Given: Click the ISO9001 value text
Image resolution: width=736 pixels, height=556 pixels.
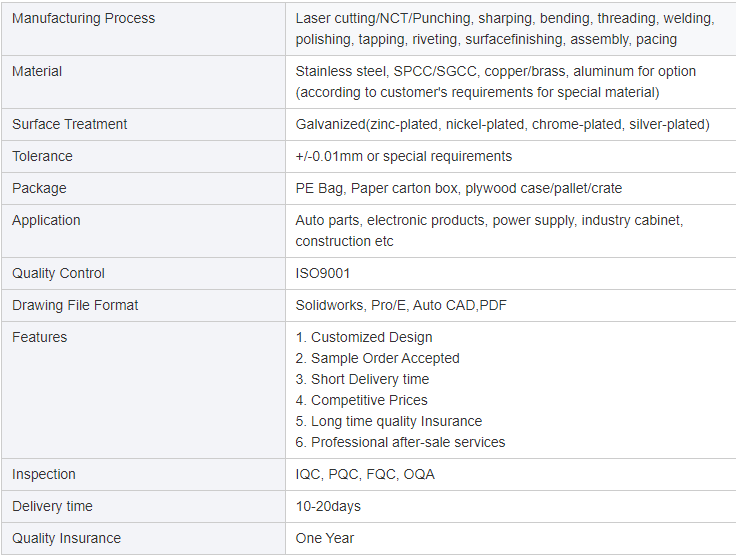Looking at the screenshot, I should 323,273.
